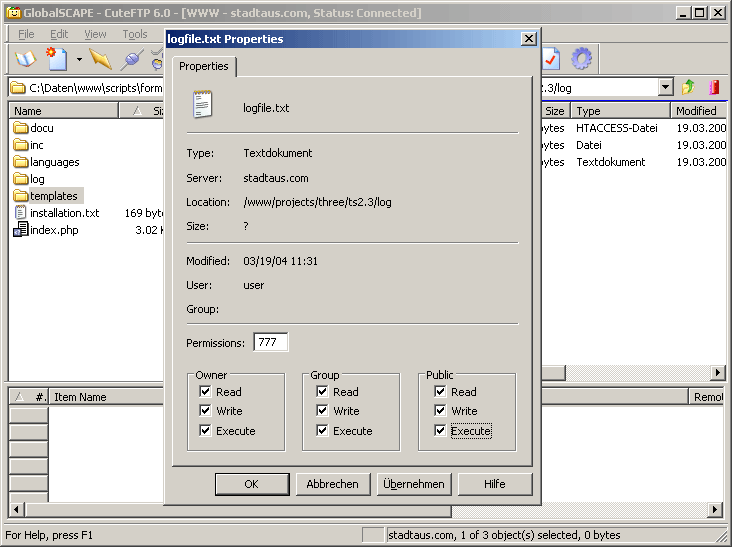Click the /www/projects/three/ts2.3/log location text
732x547 pixels.
point(317,202)
